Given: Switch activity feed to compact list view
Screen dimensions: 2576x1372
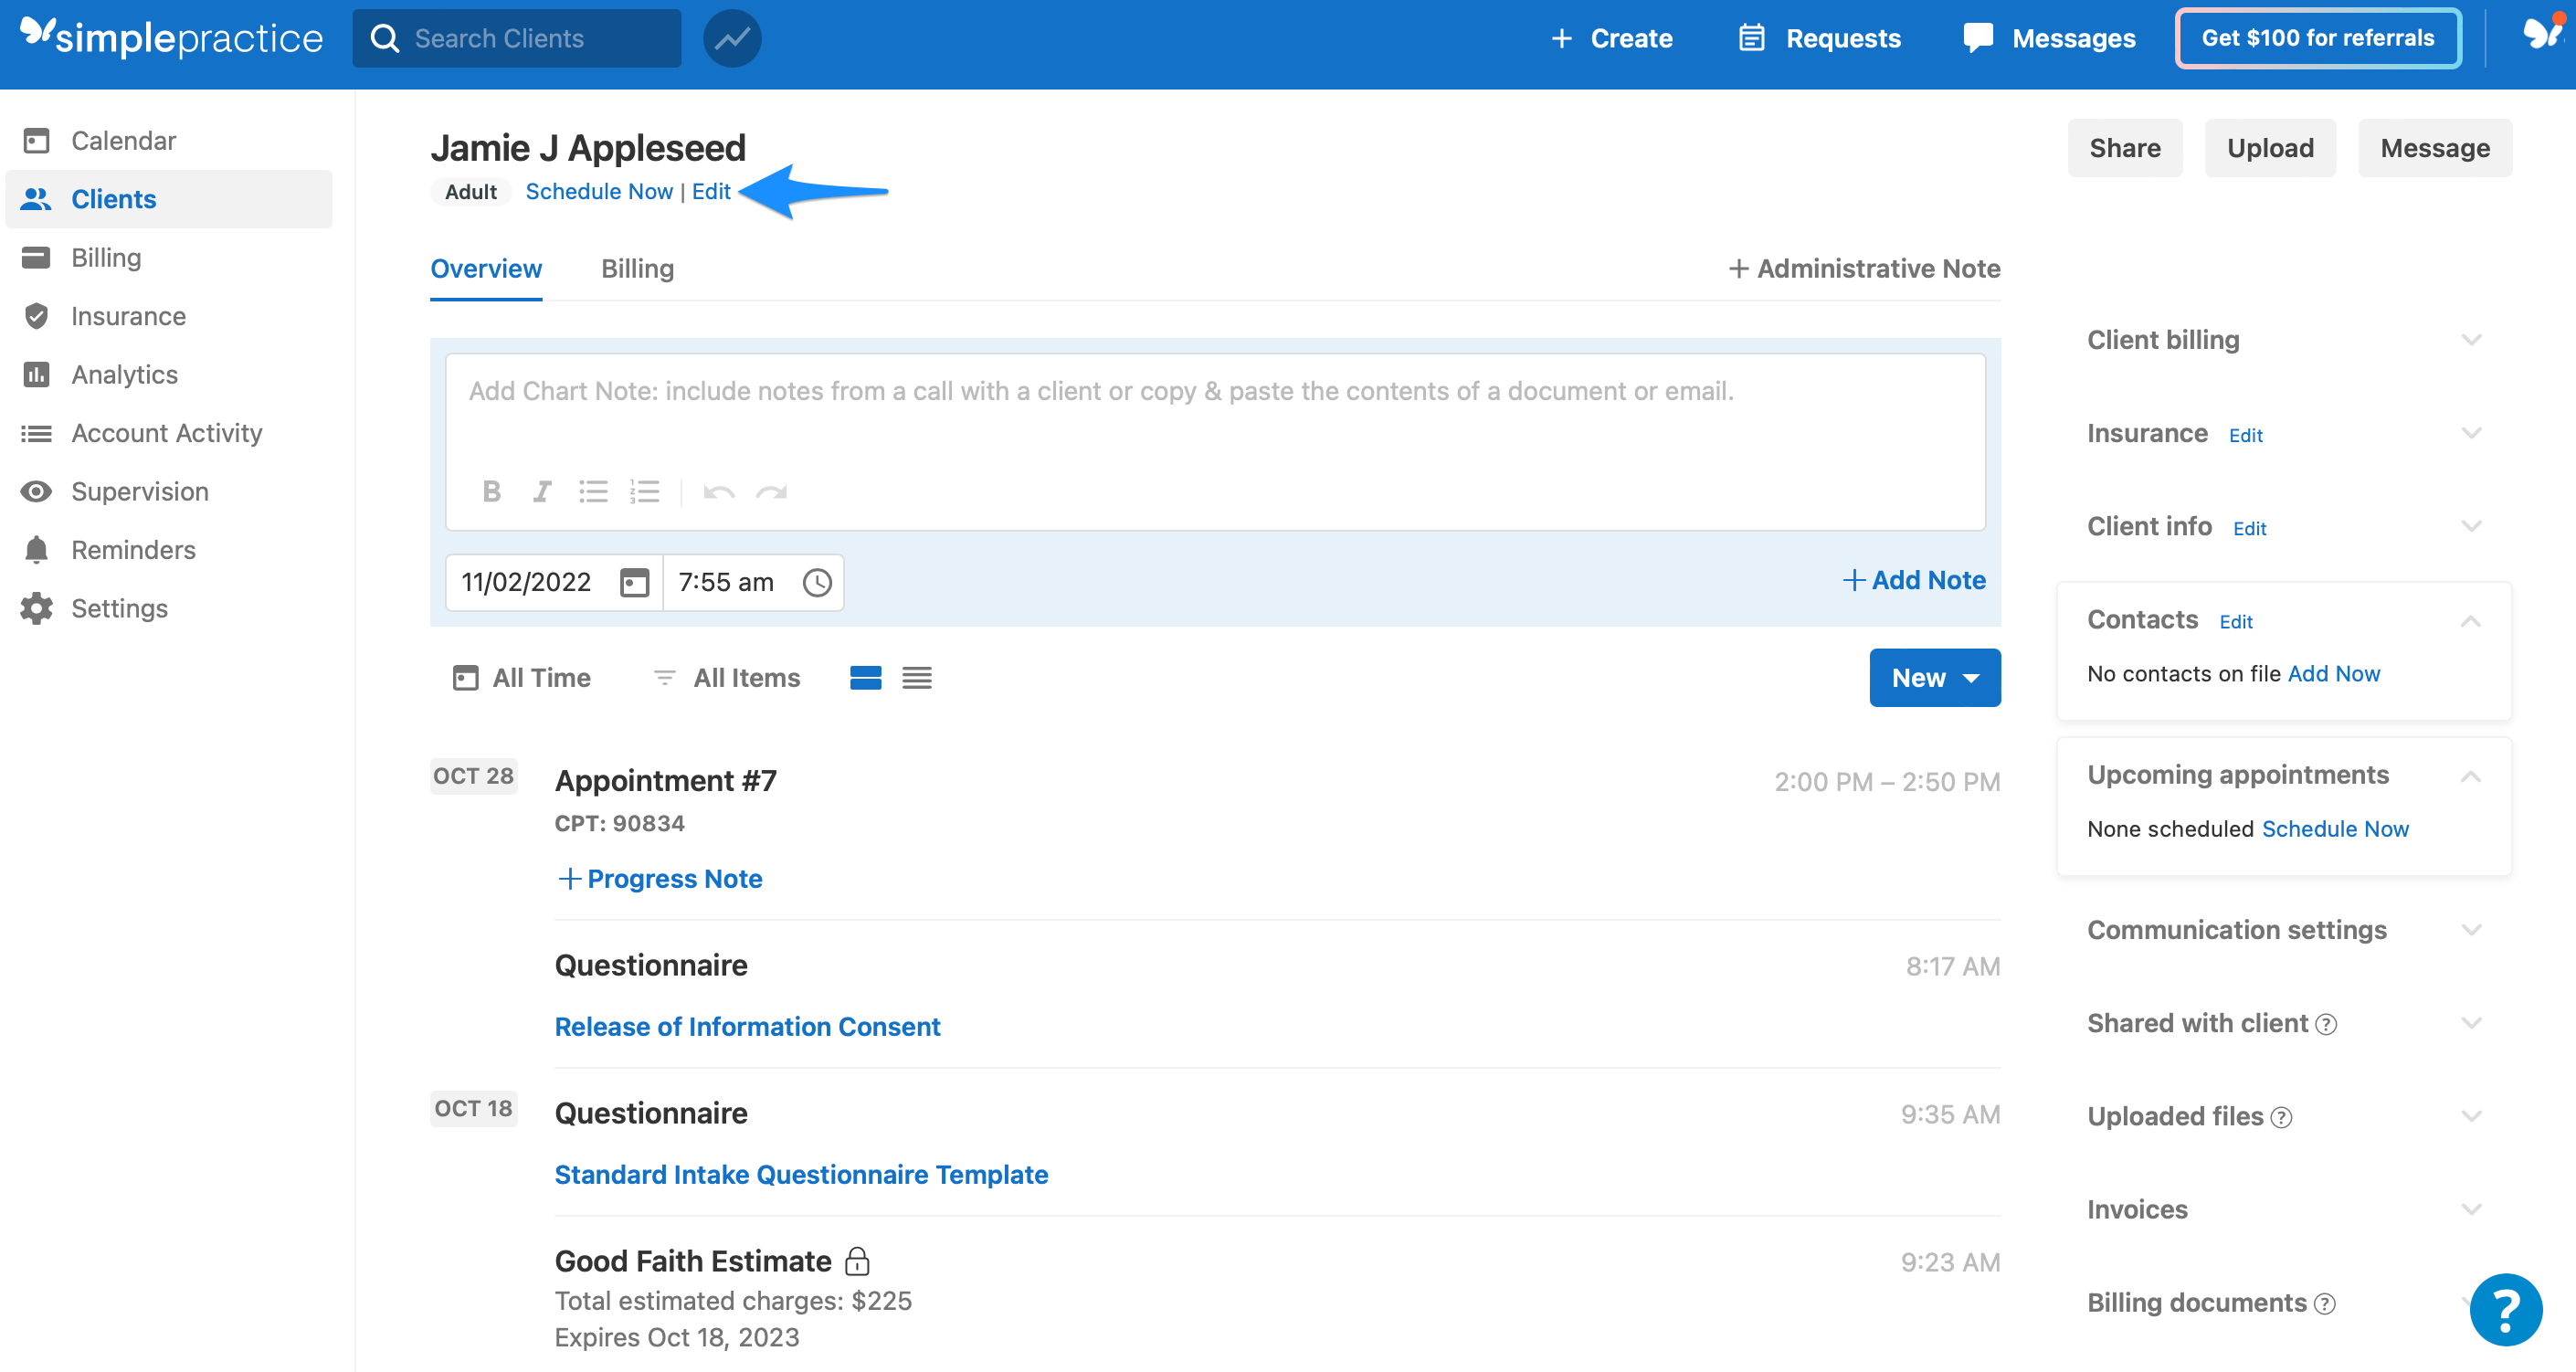Looking at the screenshot, I should click(917, 677).
